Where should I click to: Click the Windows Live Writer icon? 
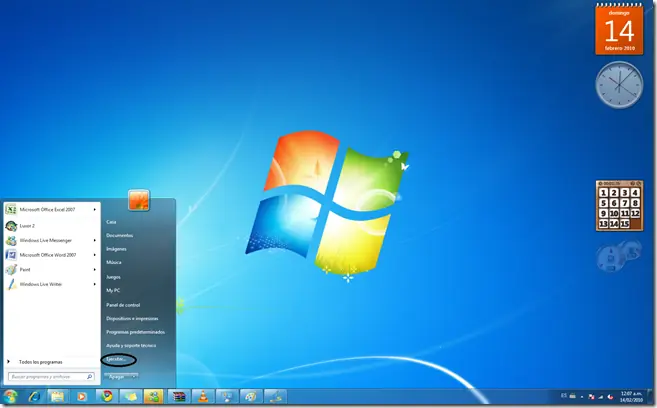click(11, 284)
